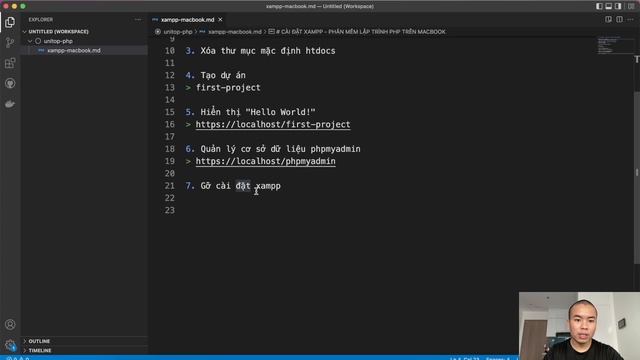Click the text "Tạo dự án"
The image size is (640, 360).
223,76
